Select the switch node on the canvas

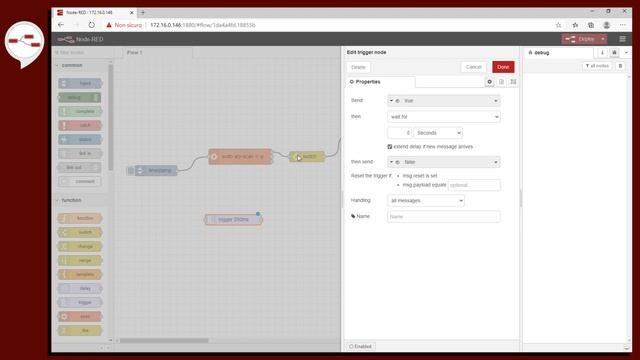(307, 157)
